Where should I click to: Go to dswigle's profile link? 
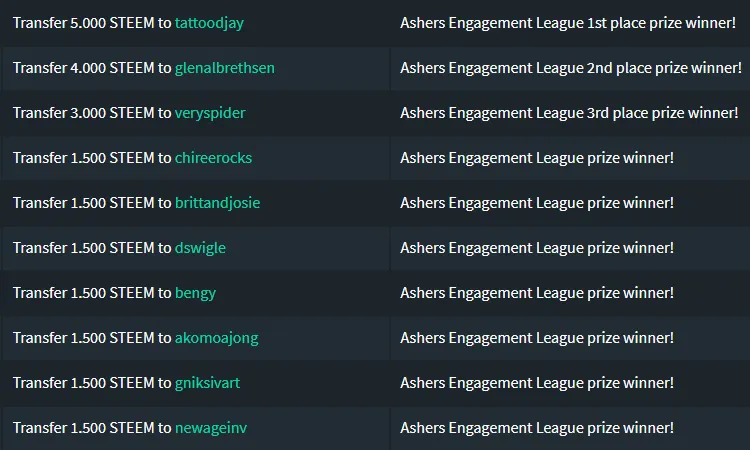click(200, 248)
